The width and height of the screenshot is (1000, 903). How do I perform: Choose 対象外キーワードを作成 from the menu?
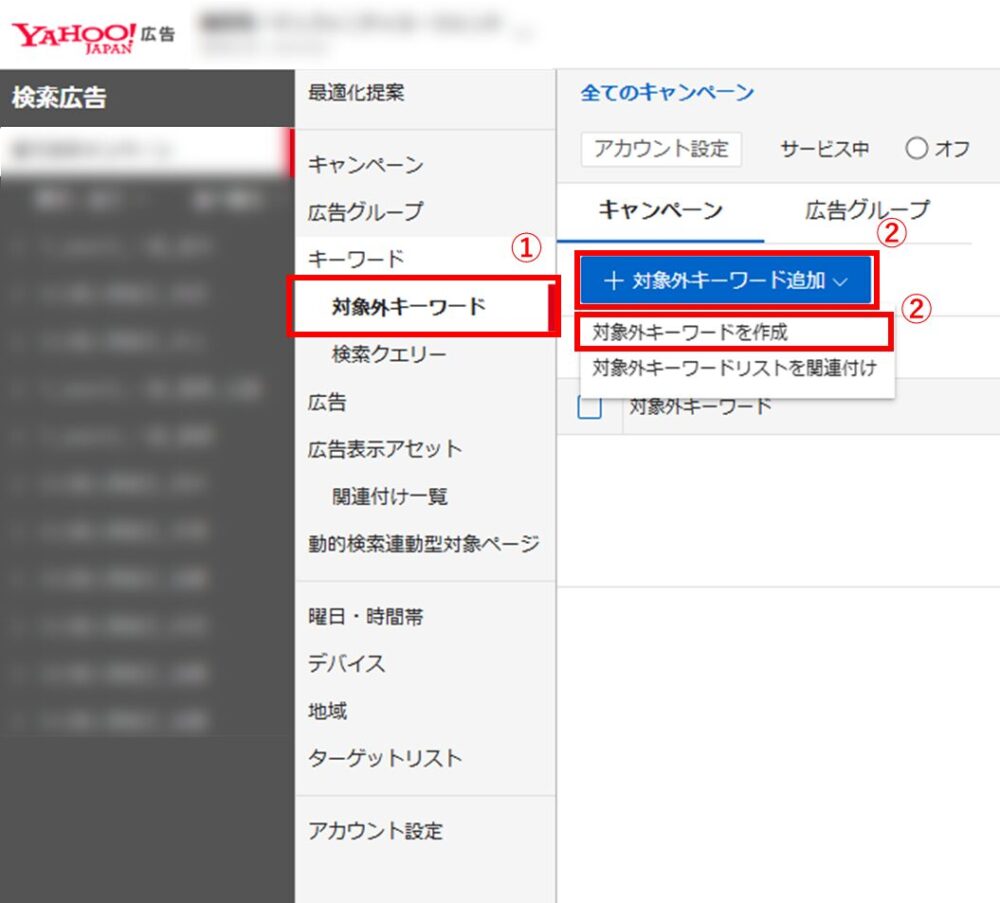[x=690, y=332]
